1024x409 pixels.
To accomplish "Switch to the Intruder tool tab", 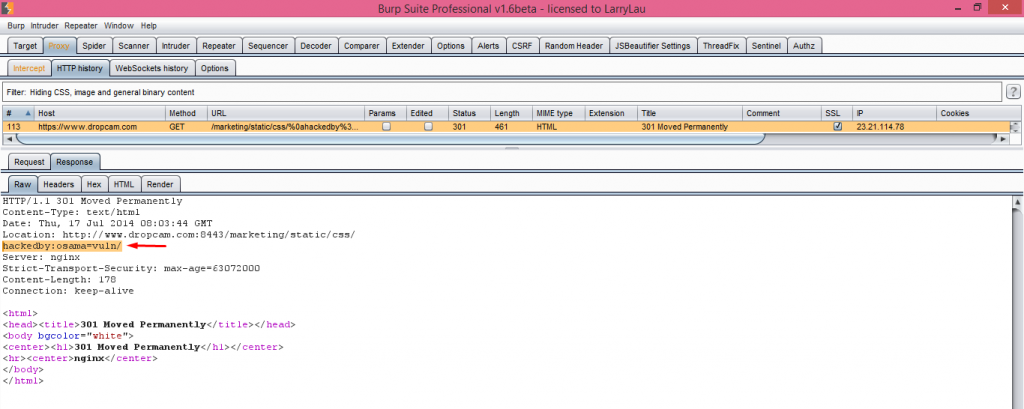I will click(176, 46).
